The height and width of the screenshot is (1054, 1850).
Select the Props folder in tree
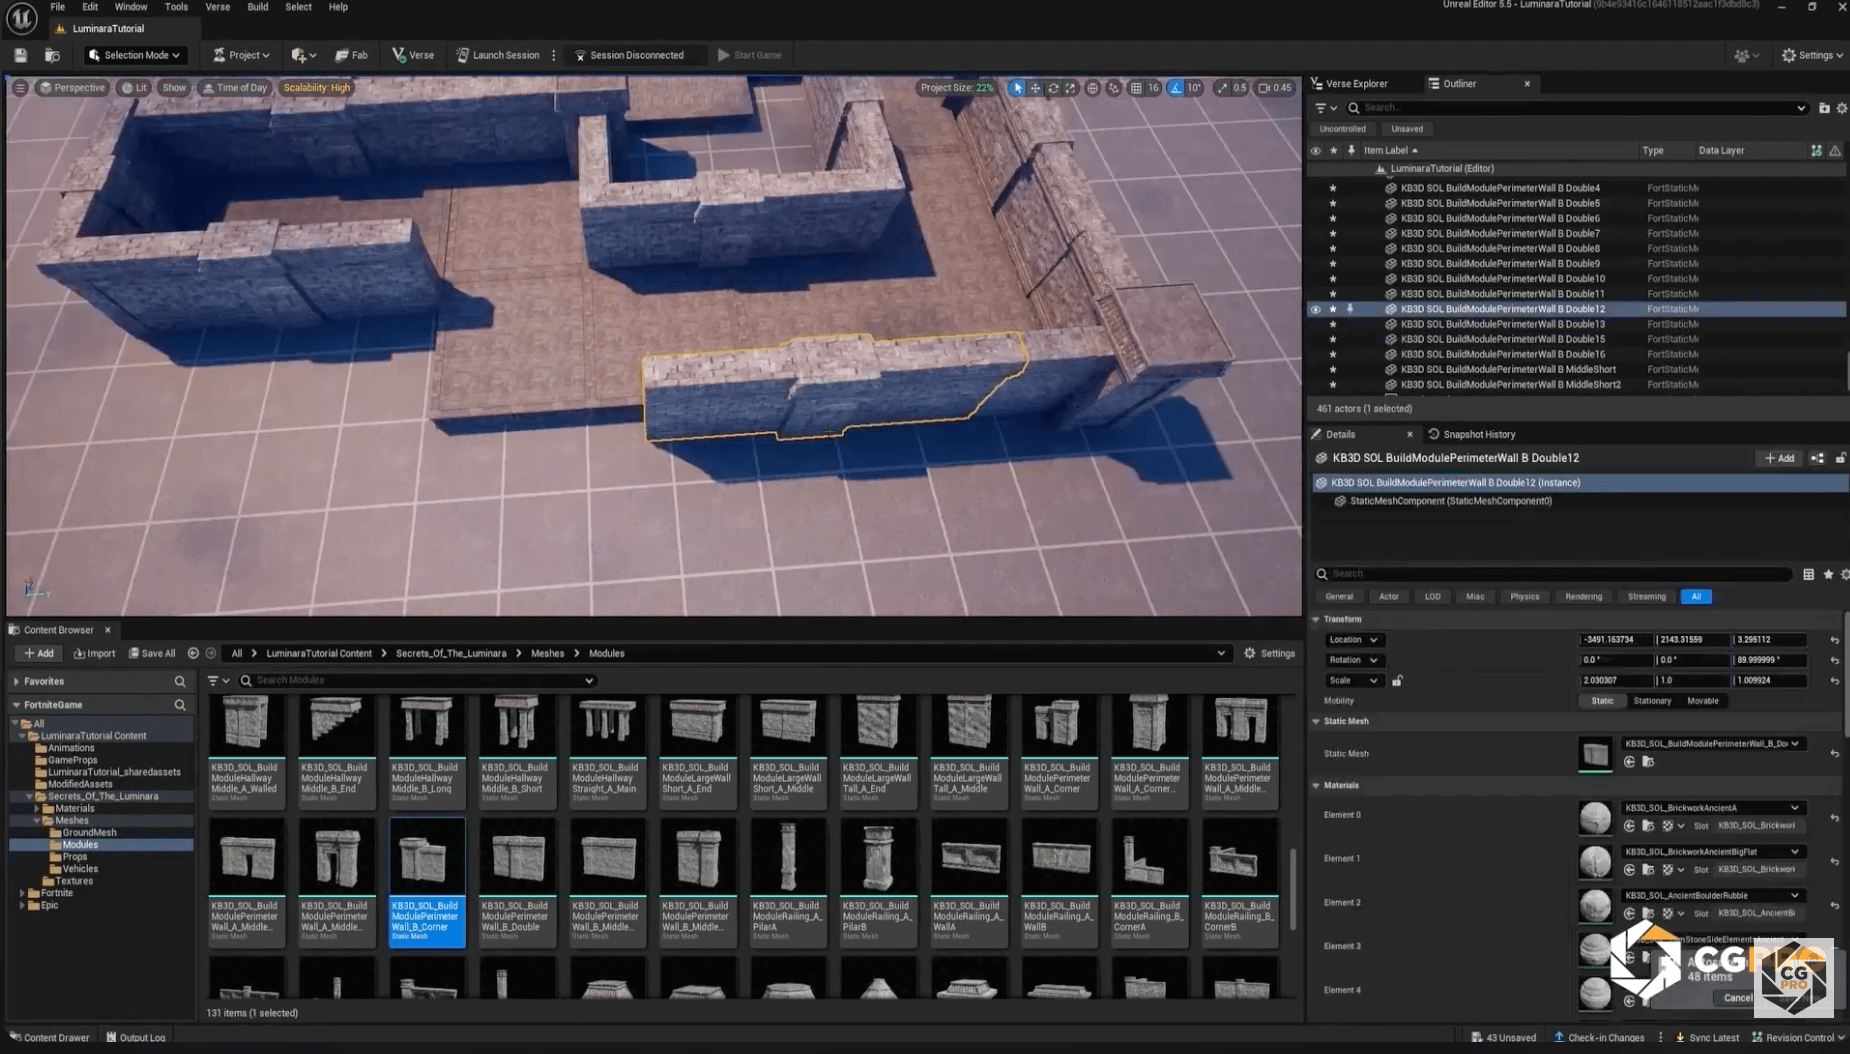click(x=75, y=857)
